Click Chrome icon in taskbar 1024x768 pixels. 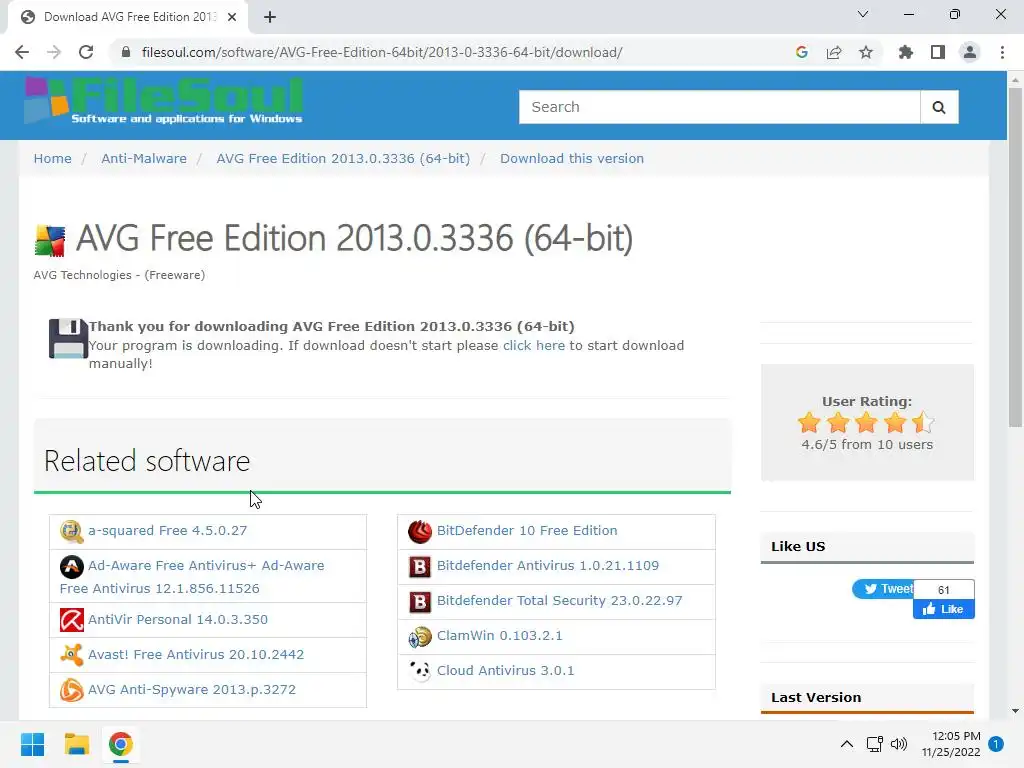pos(120,744)
